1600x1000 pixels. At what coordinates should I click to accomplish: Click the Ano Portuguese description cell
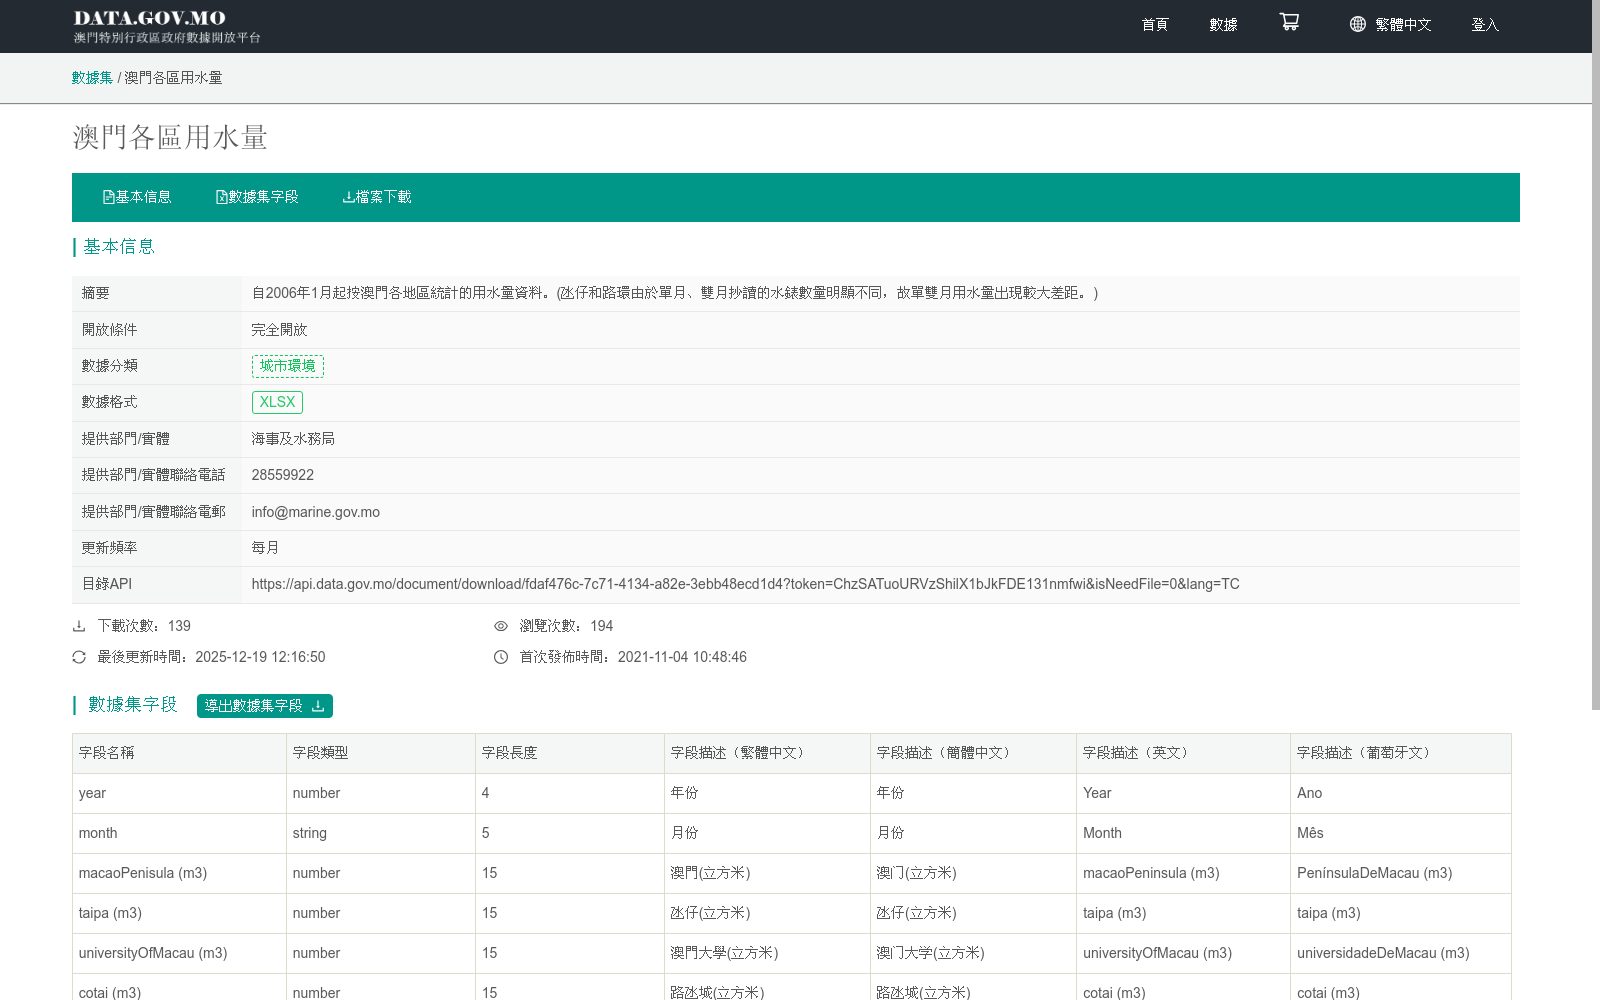coord(1401,793)
